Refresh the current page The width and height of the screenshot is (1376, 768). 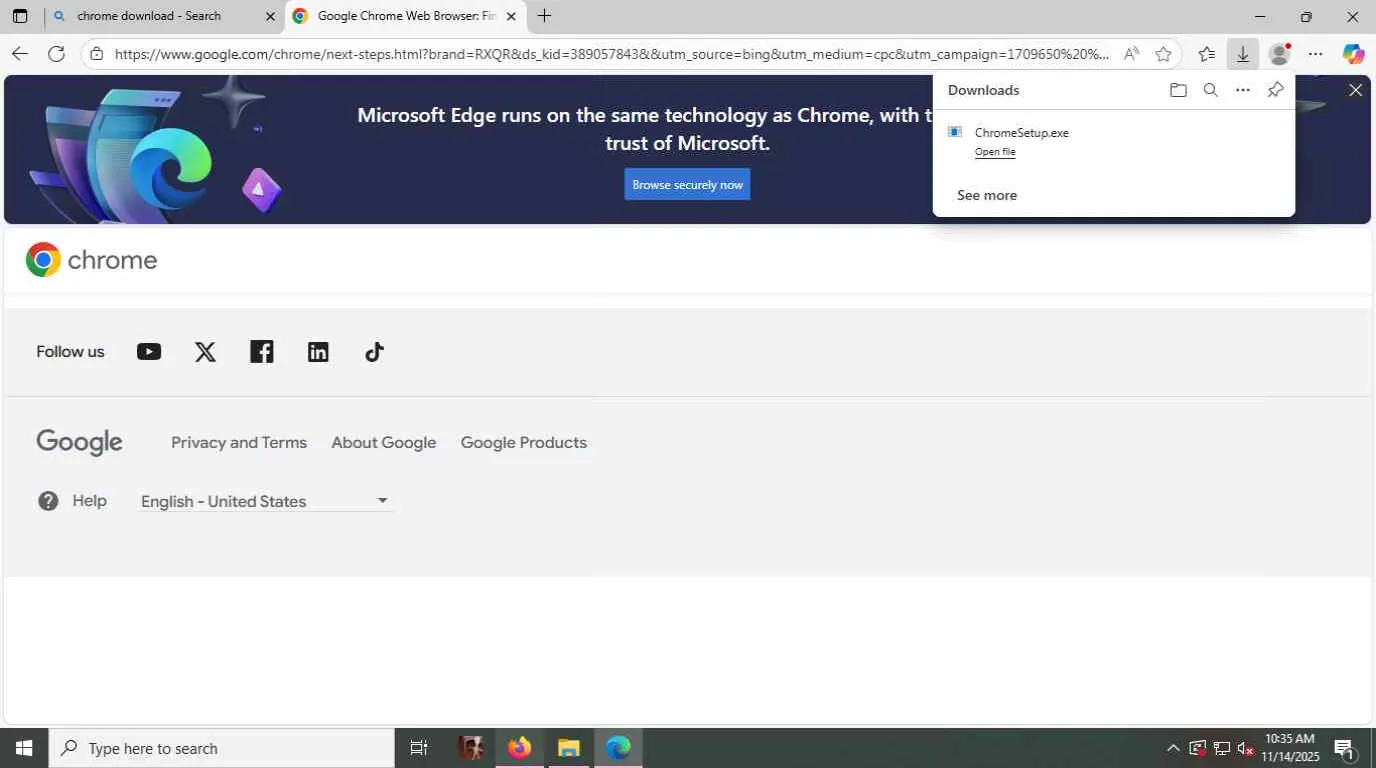click(x=56, y=54)
